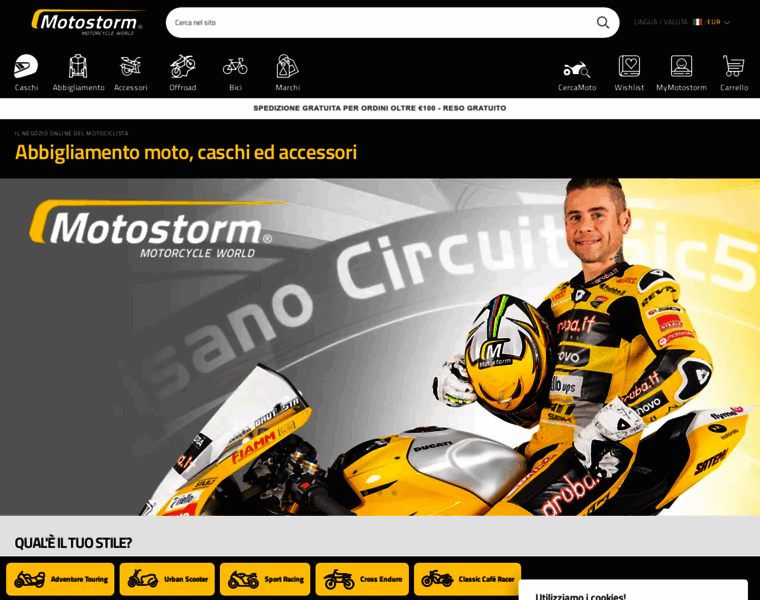Click the Motostorm logo in header

click(87, 22)
